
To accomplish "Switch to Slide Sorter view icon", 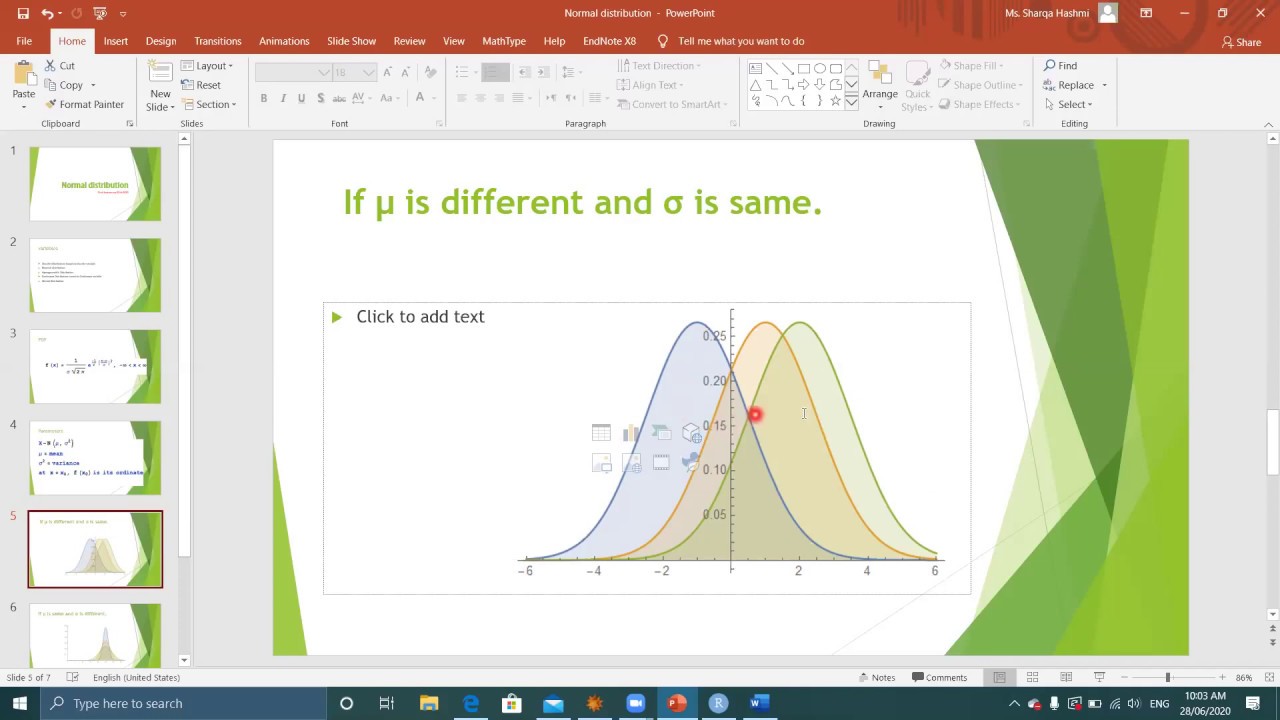I will 1033,677.
